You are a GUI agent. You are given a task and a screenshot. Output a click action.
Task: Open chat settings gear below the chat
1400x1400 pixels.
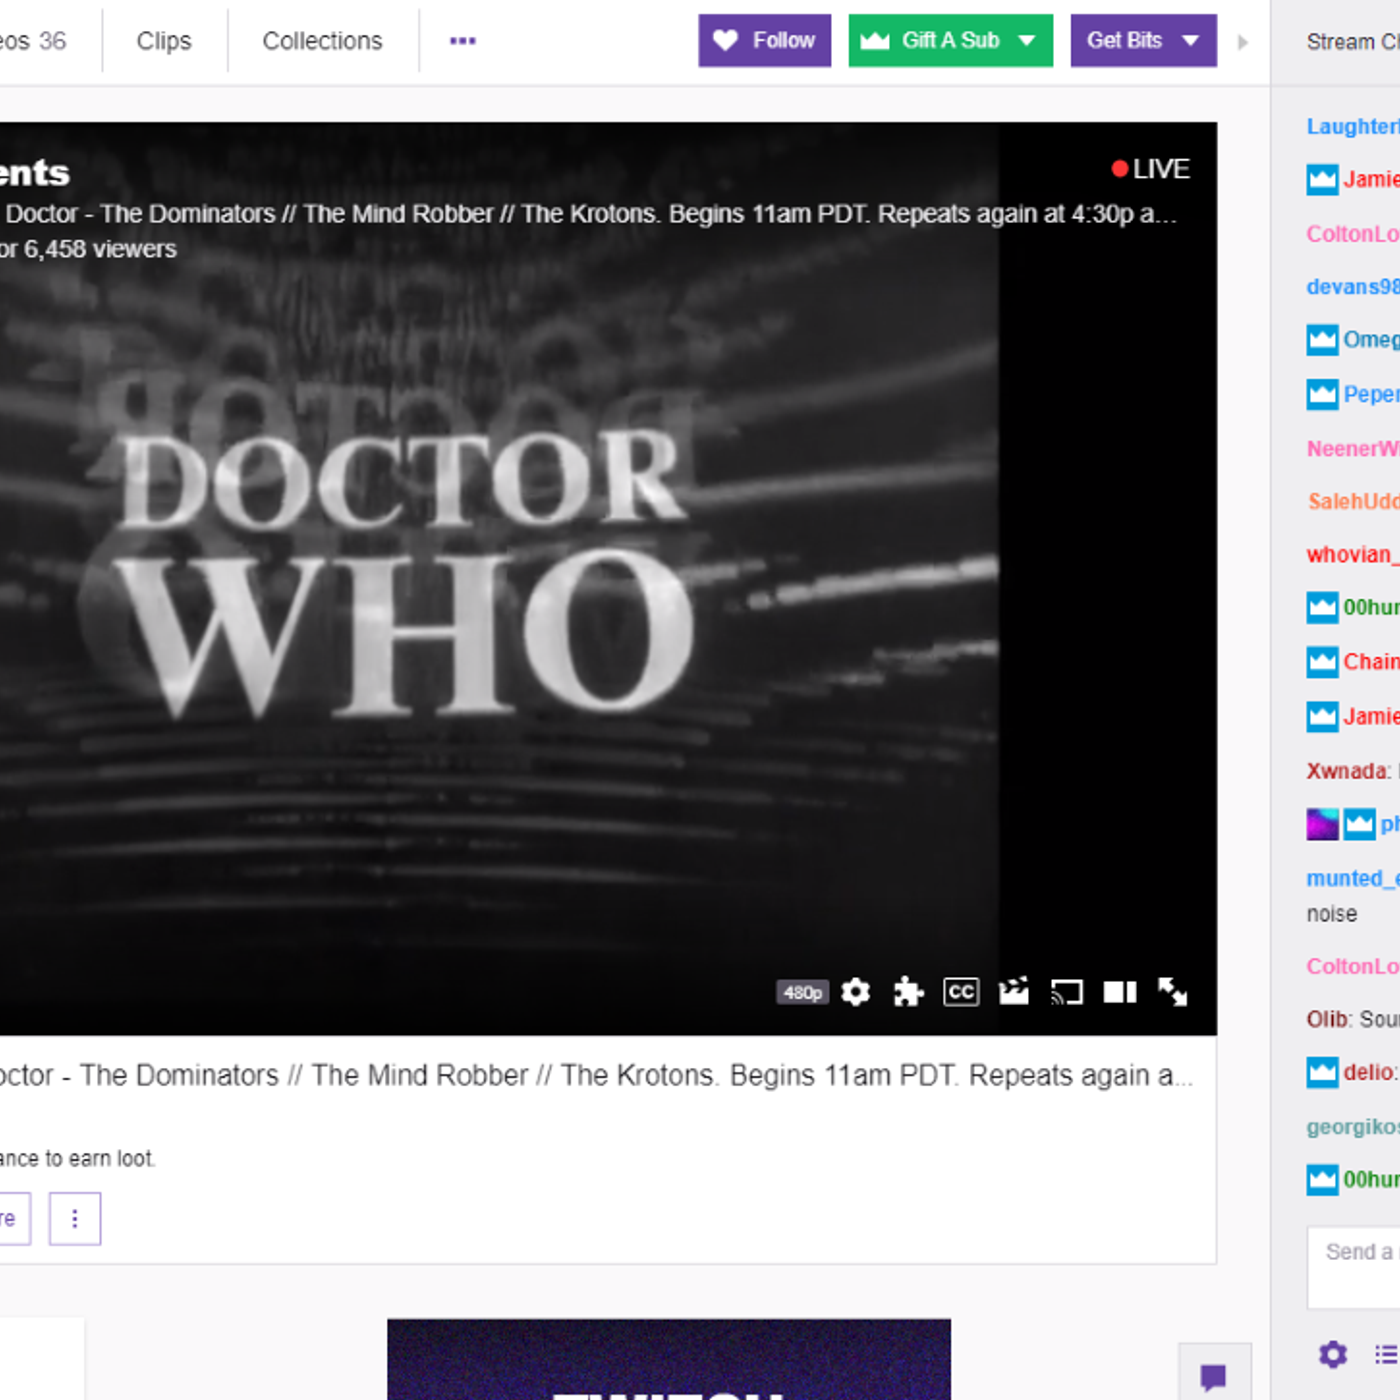pos(1332,1354)
